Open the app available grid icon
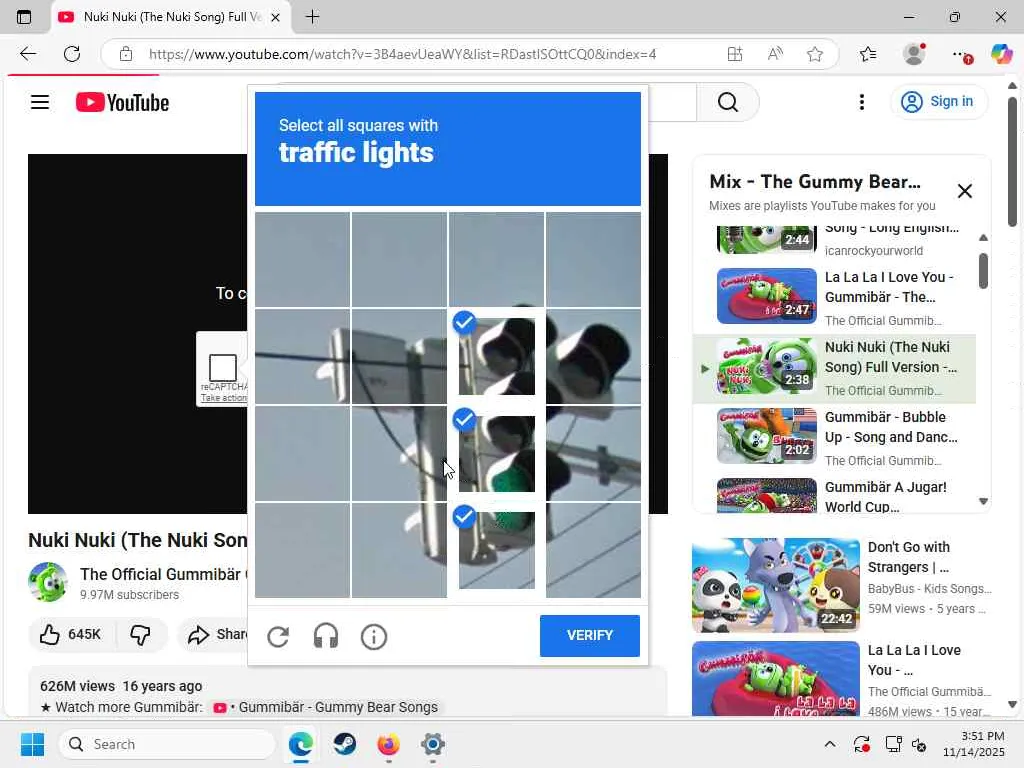The width and height of the screenshot is (1024, 768). 735,54
